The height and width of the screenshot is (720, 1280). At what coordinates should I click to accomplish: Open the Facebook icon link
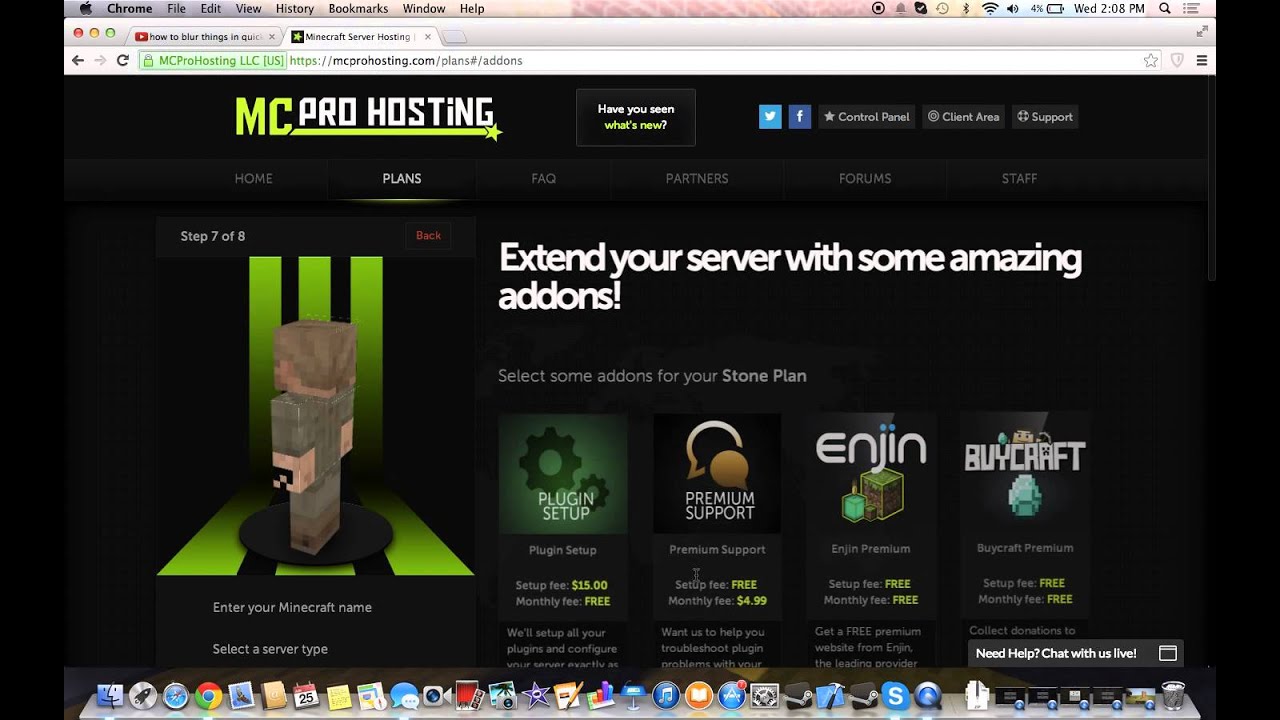coord(799,117)
